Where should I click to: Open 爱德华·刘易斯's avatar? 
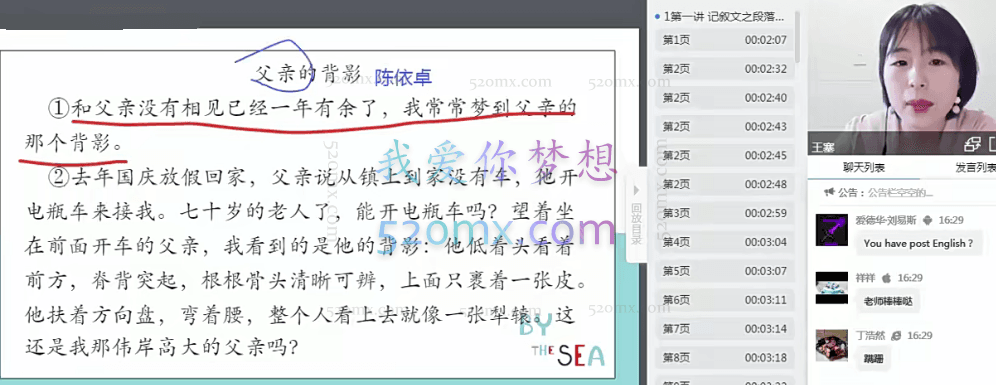pyautogui.click(x=831, y=230)
